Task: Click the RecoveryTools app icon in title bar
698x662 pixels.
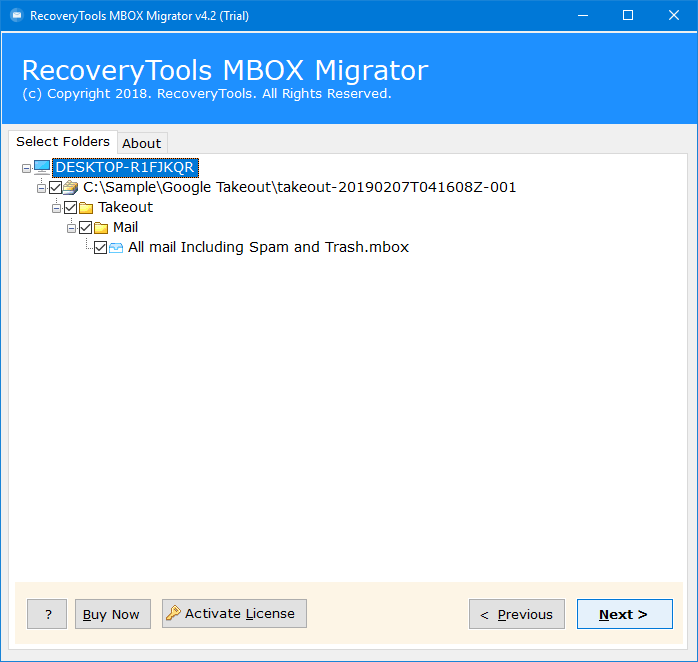Action: click(17, 16)
